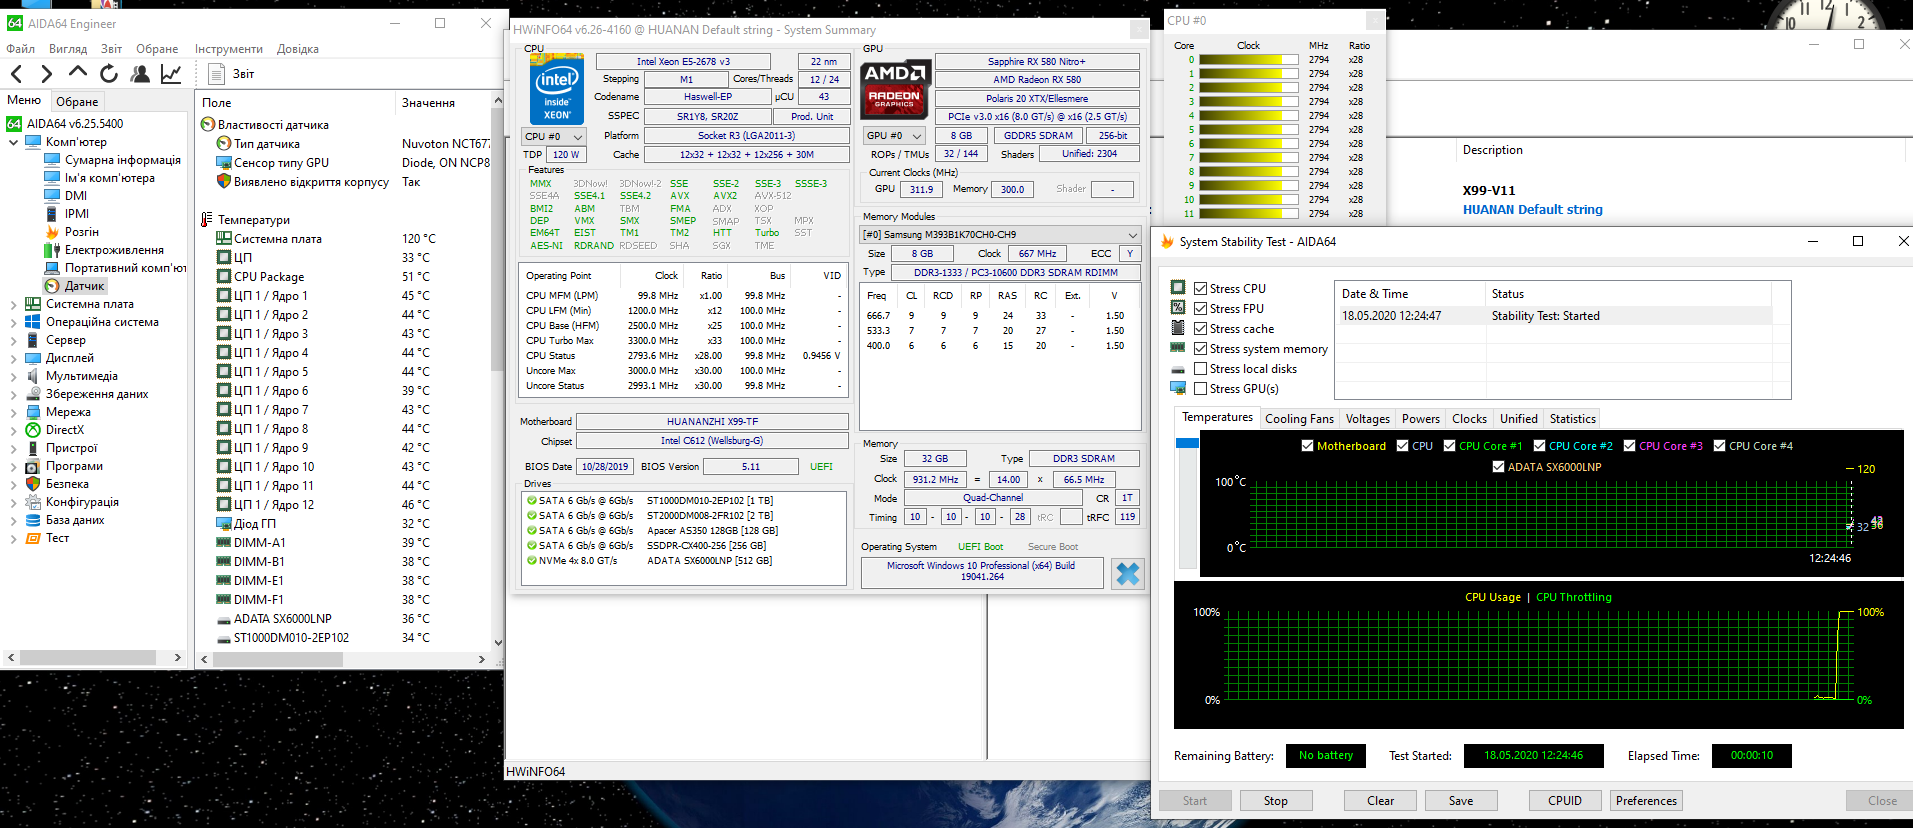The image size is (1913, 828).
Task: Open the GPU #0 selector dropdown in HWiNFO
Action: [x=894, y=135]
